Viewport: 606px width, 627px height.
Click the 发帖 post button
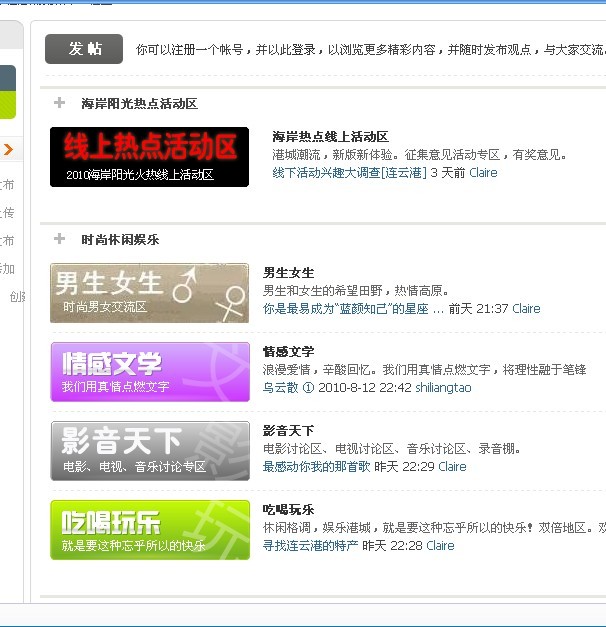click(x=84, y=49)
